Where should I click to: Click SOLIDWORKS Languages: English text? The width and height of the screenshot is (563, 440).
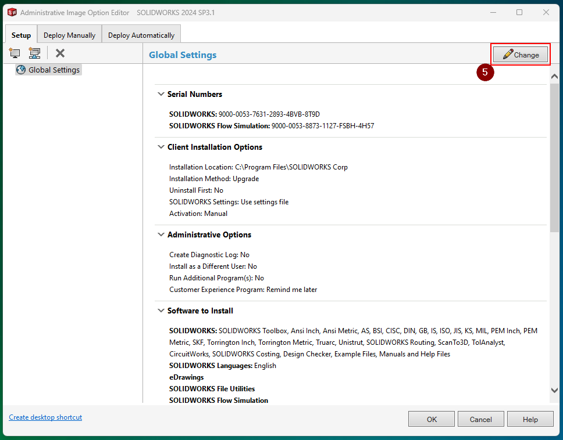pyautogui.click(x=223, y=366)
